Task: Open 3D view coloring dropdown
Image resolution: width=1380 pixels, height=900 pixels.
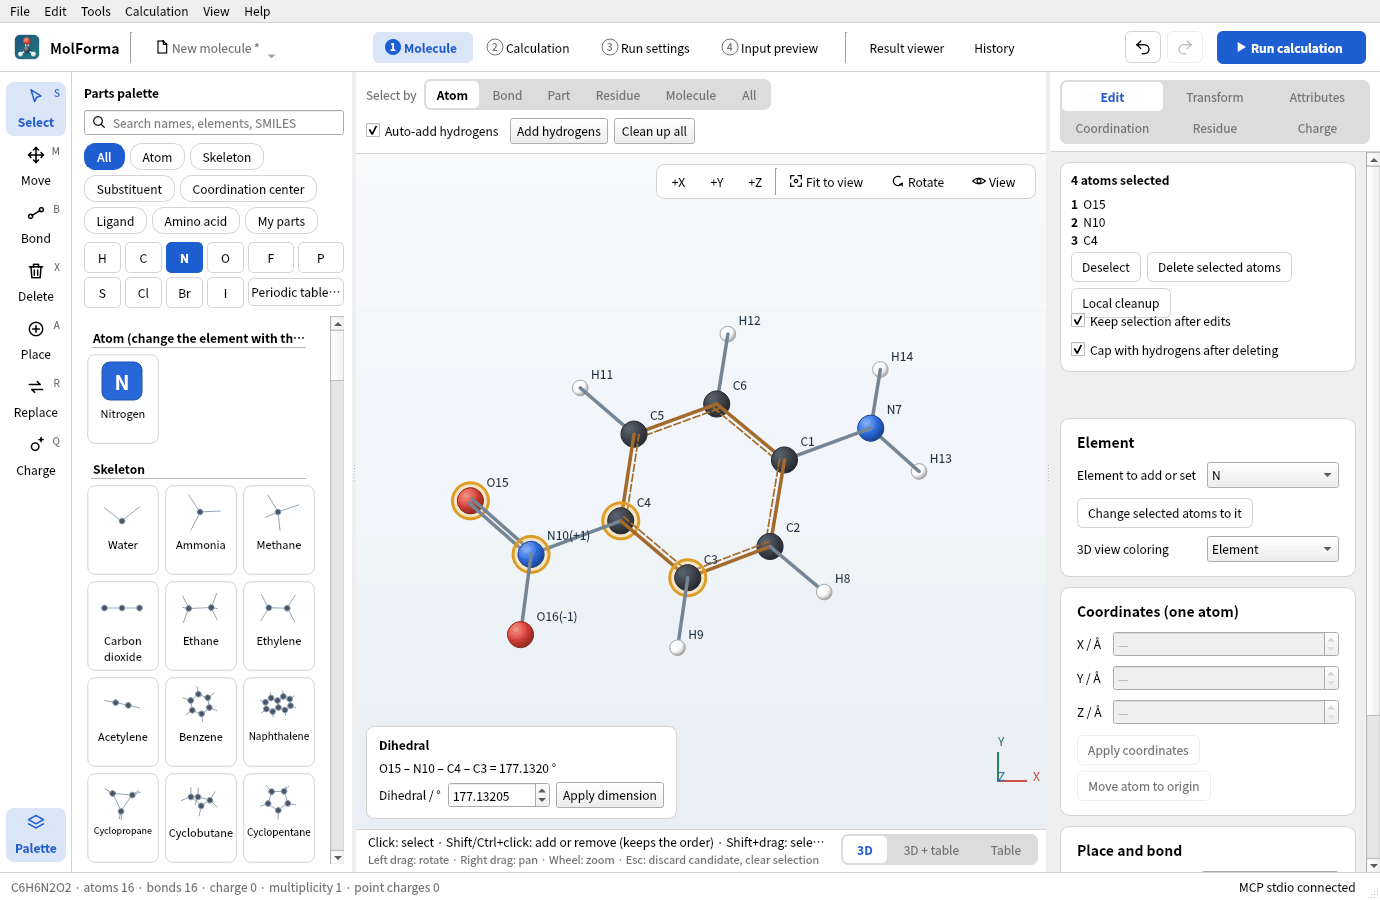Action: point(1272,549)
